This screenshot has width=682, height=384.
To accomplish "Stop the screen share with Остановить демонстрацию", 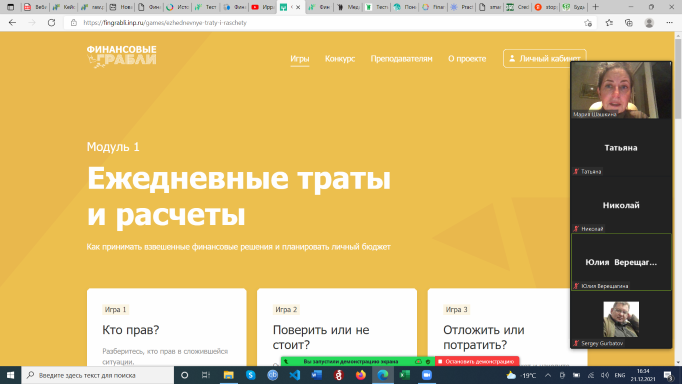I will 477,361.
